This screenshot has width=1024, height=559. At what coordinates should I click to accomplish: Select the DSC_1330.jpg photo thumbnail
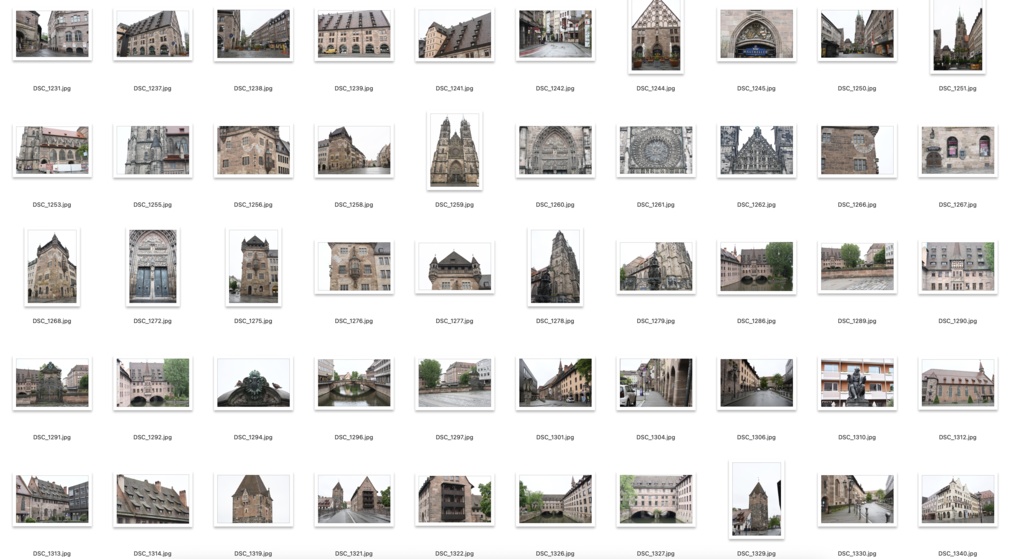click(857, 500)
